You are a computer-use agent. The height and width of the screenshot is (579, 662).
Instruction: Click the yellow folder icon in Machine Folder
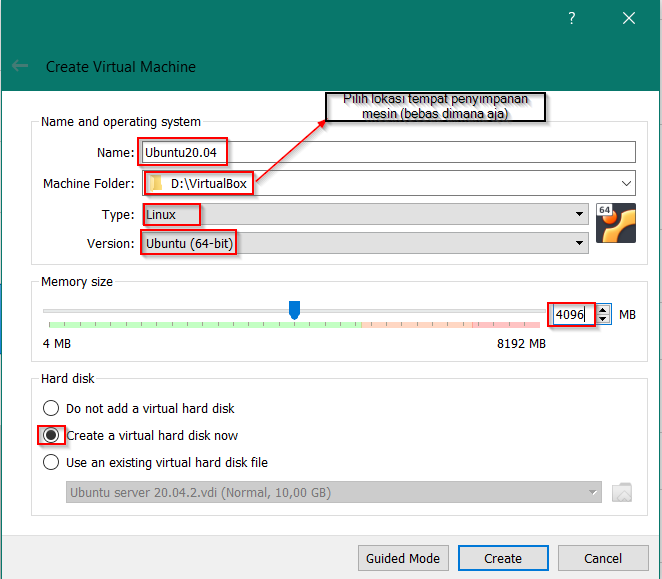click(x=156, y=184)
